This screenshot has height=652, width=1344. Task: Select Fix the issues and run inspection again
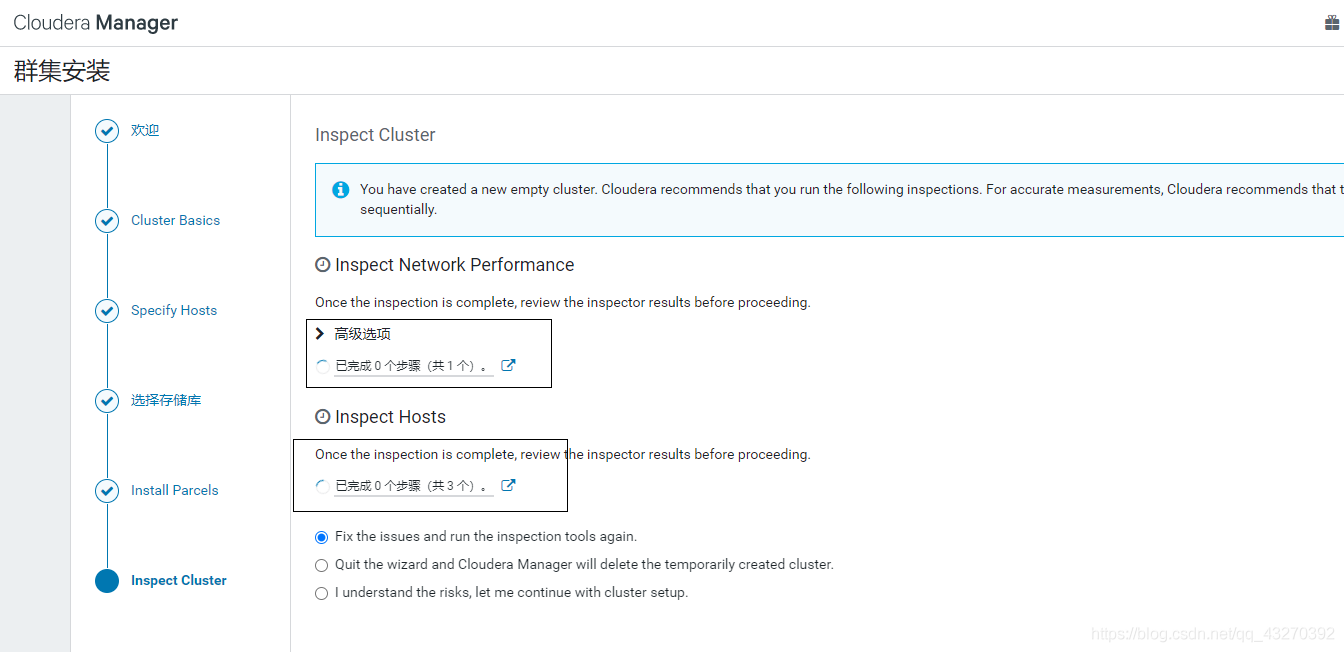click(321, 537)
